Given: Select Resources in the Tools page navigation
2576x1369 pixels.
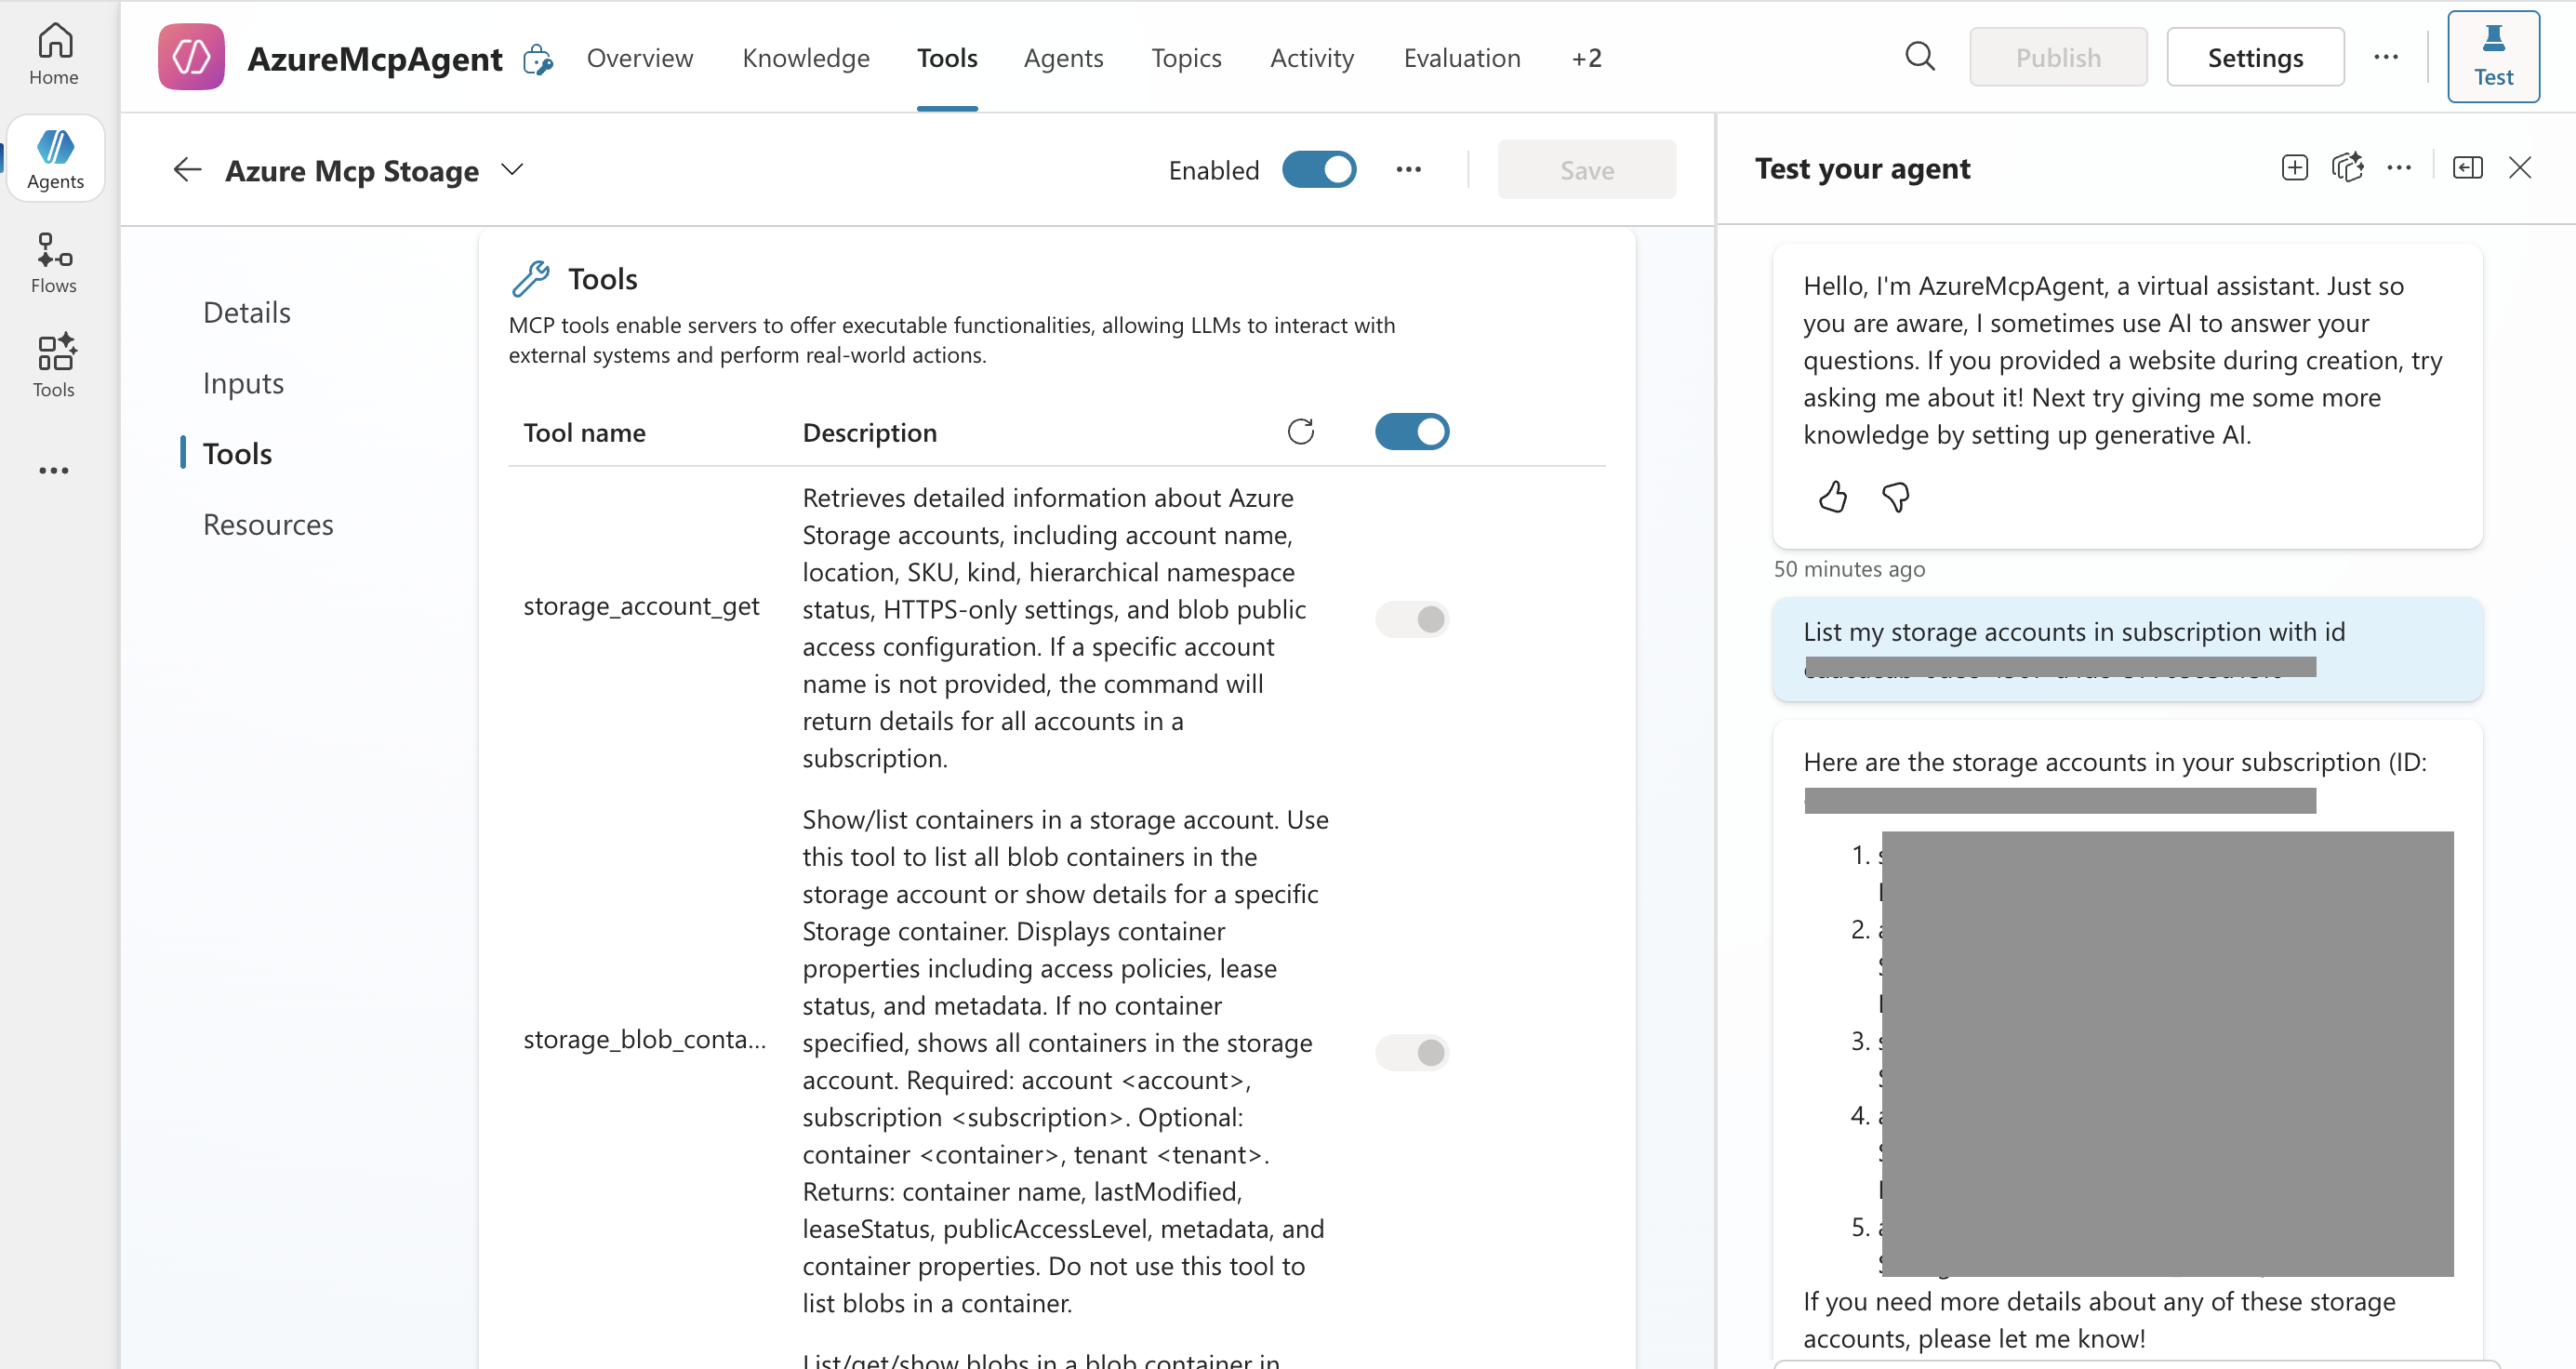Looking at the screenshot, I should 267,523.
